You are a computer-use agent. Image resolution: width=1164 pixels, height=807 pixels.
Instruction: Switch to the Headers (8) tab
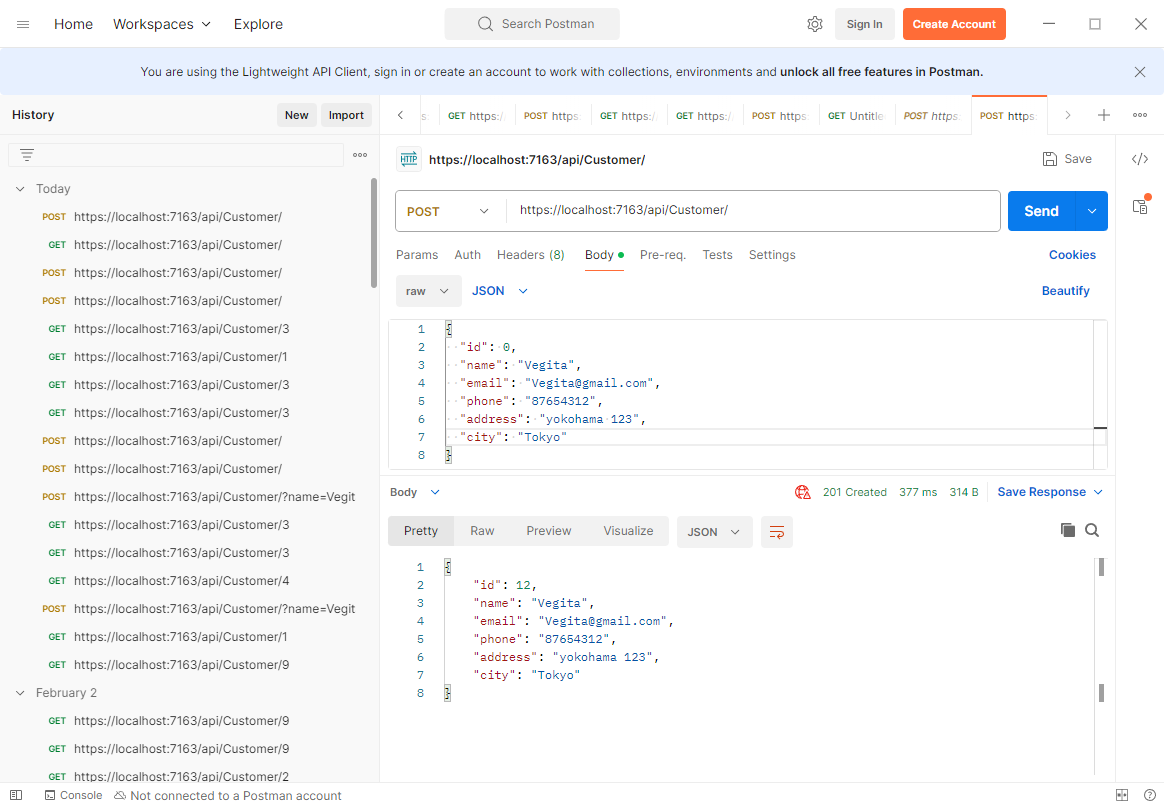[x=530, y=255]
